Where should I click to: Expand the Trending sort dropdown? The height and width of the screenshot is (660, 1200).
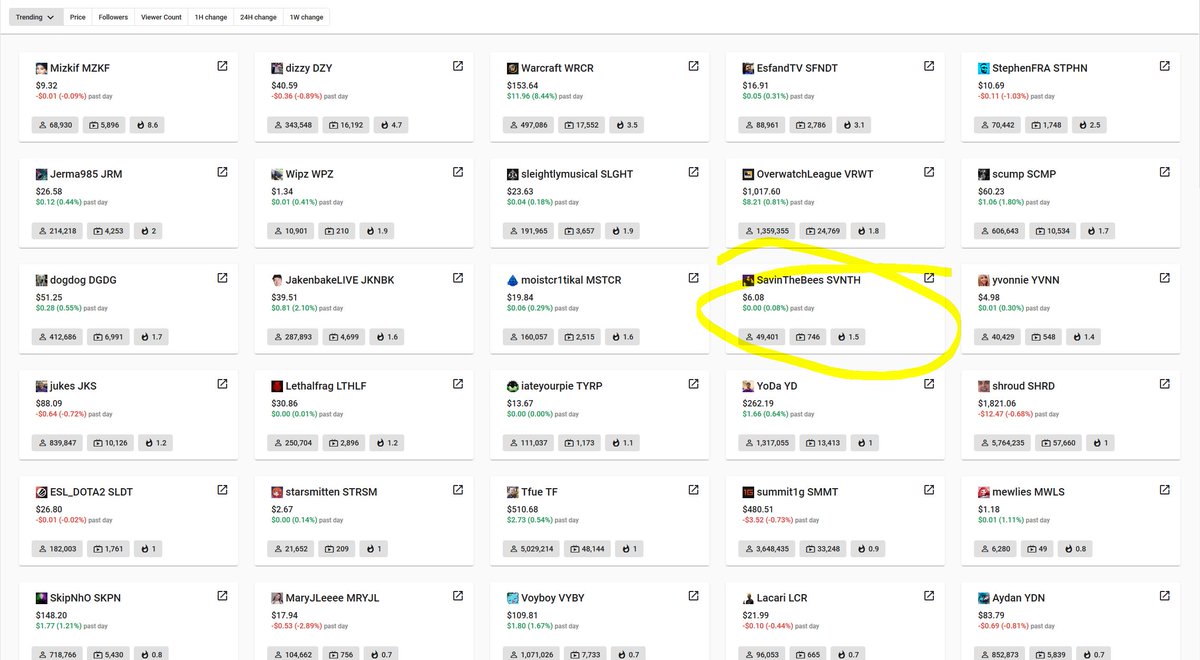tap(36, 17)
